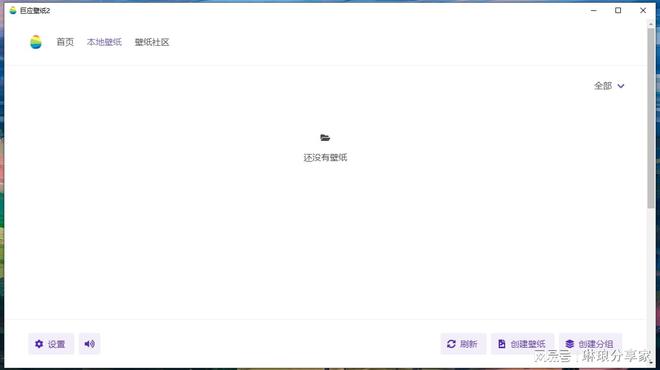Refresh the list with the 刷新 button
The width and height of the screenshot is (660, 370).
[463, 344]
